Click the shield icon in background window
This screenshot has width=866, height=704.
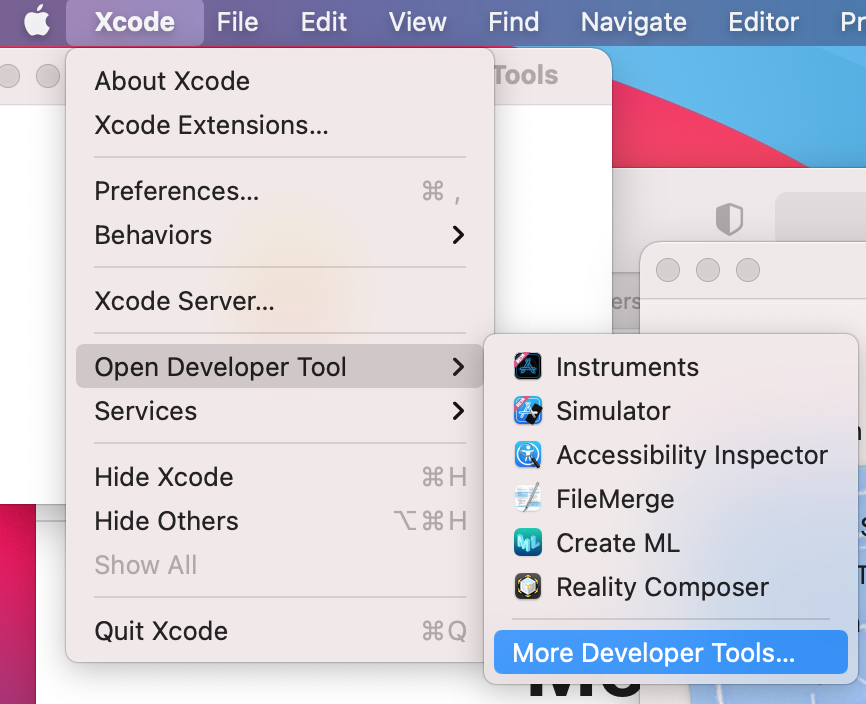[x=729, y=219]
